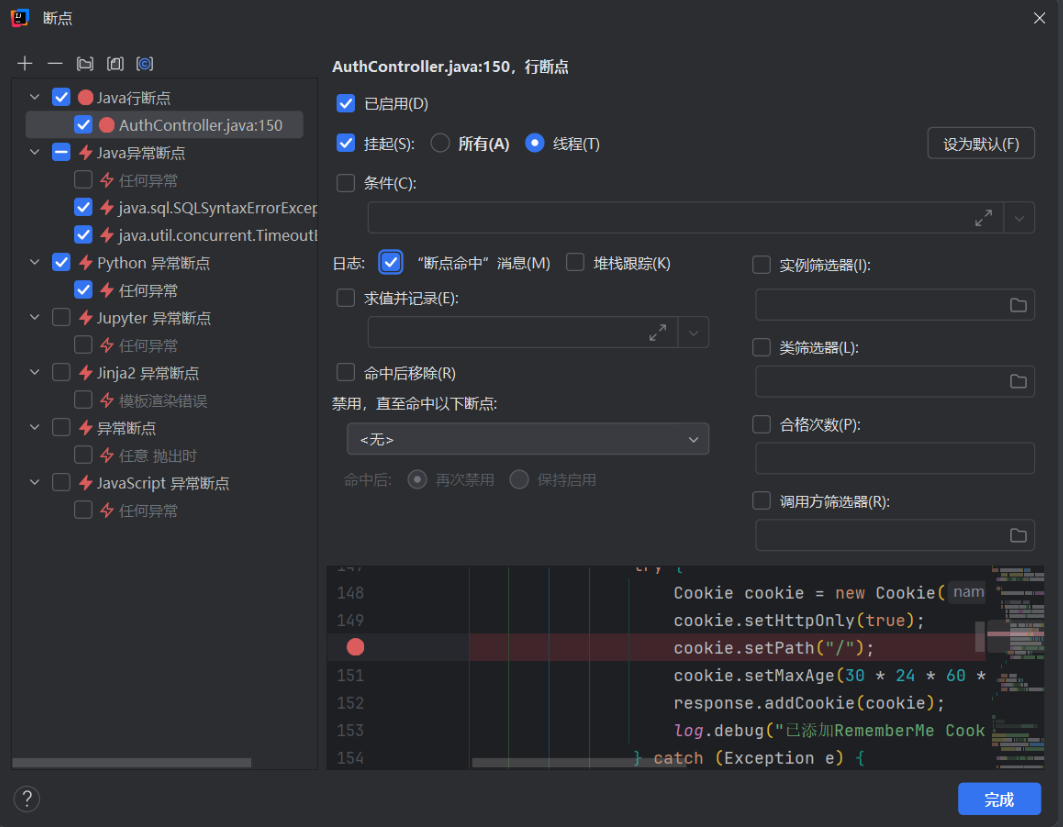1063x827 pixels.
Task: Click the 完成 done button
Action: (998, 799)
